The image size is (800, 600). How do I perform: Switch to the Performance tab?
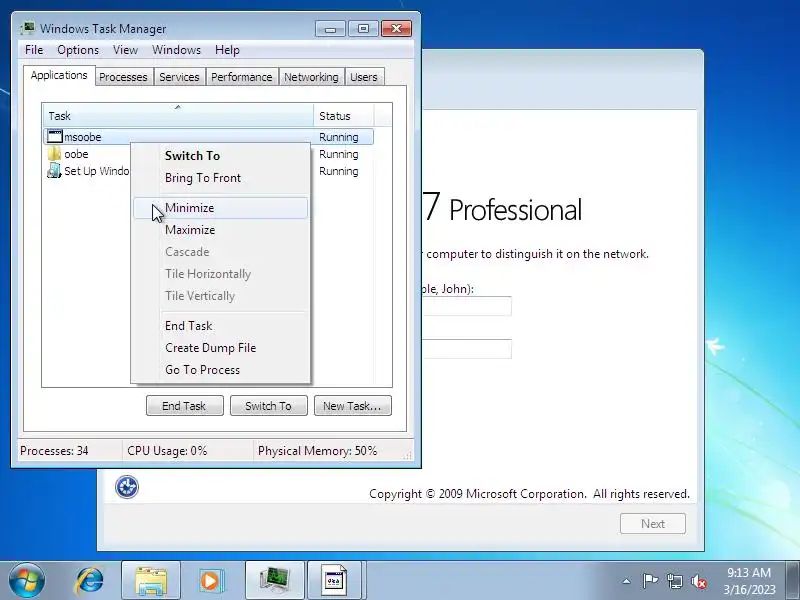pyautogui.click(x=241, y=77)
